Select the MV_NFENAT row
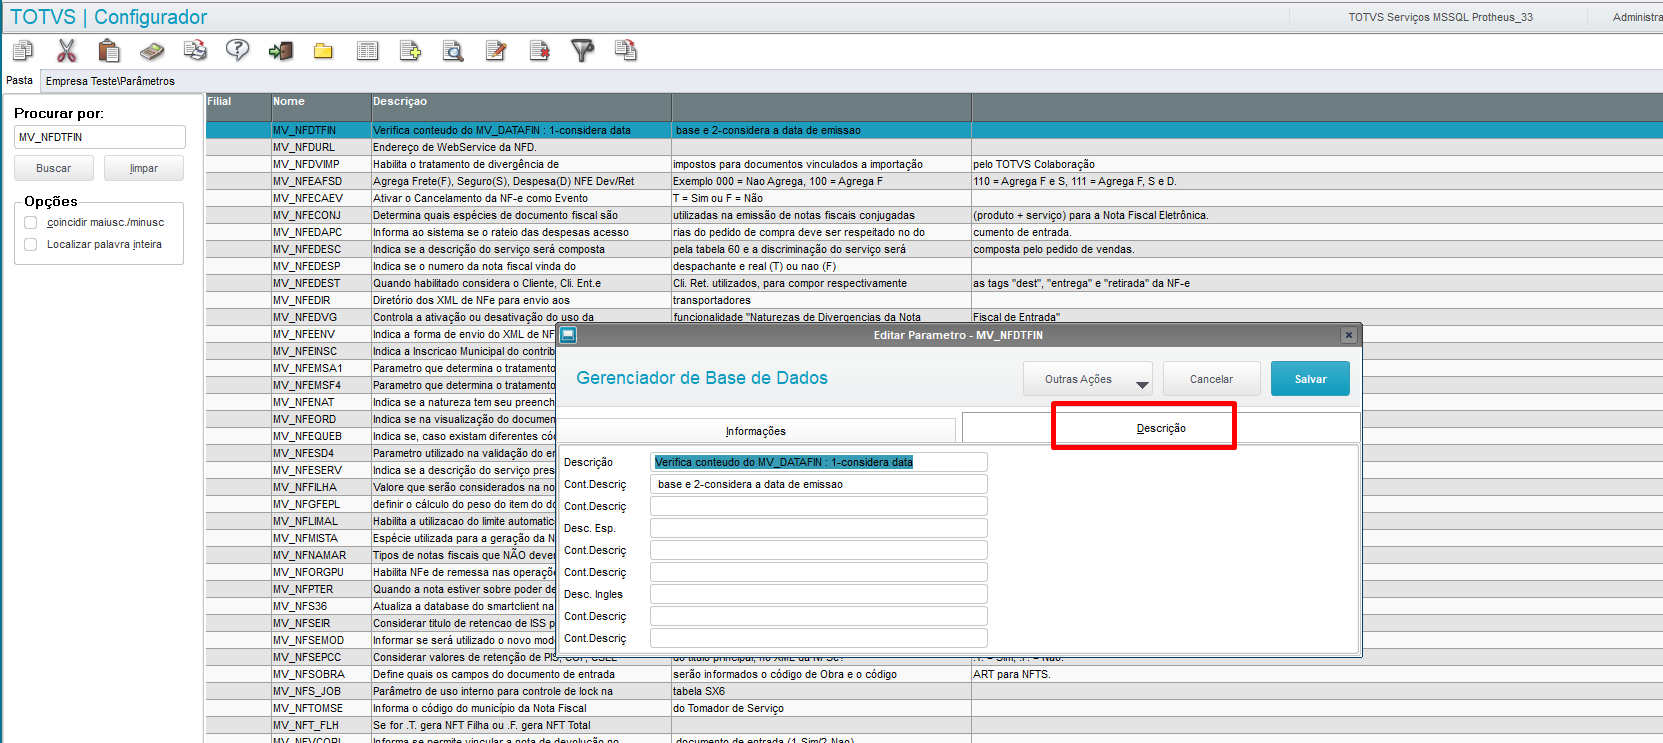Viewport: 1663px width, 743px height. (x=380, y=402)
